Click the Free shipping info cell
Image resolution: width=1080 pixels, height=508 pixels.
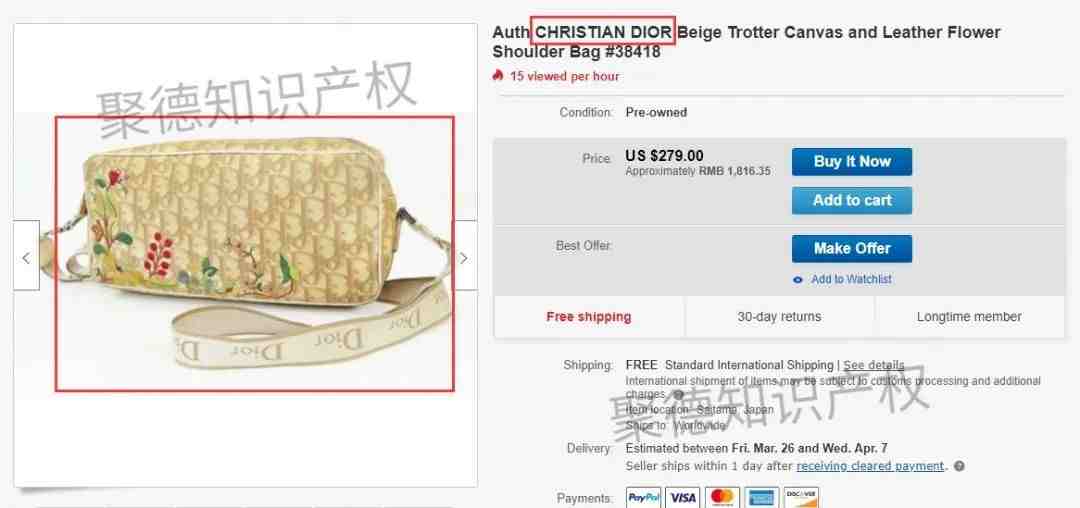(589, 317)
